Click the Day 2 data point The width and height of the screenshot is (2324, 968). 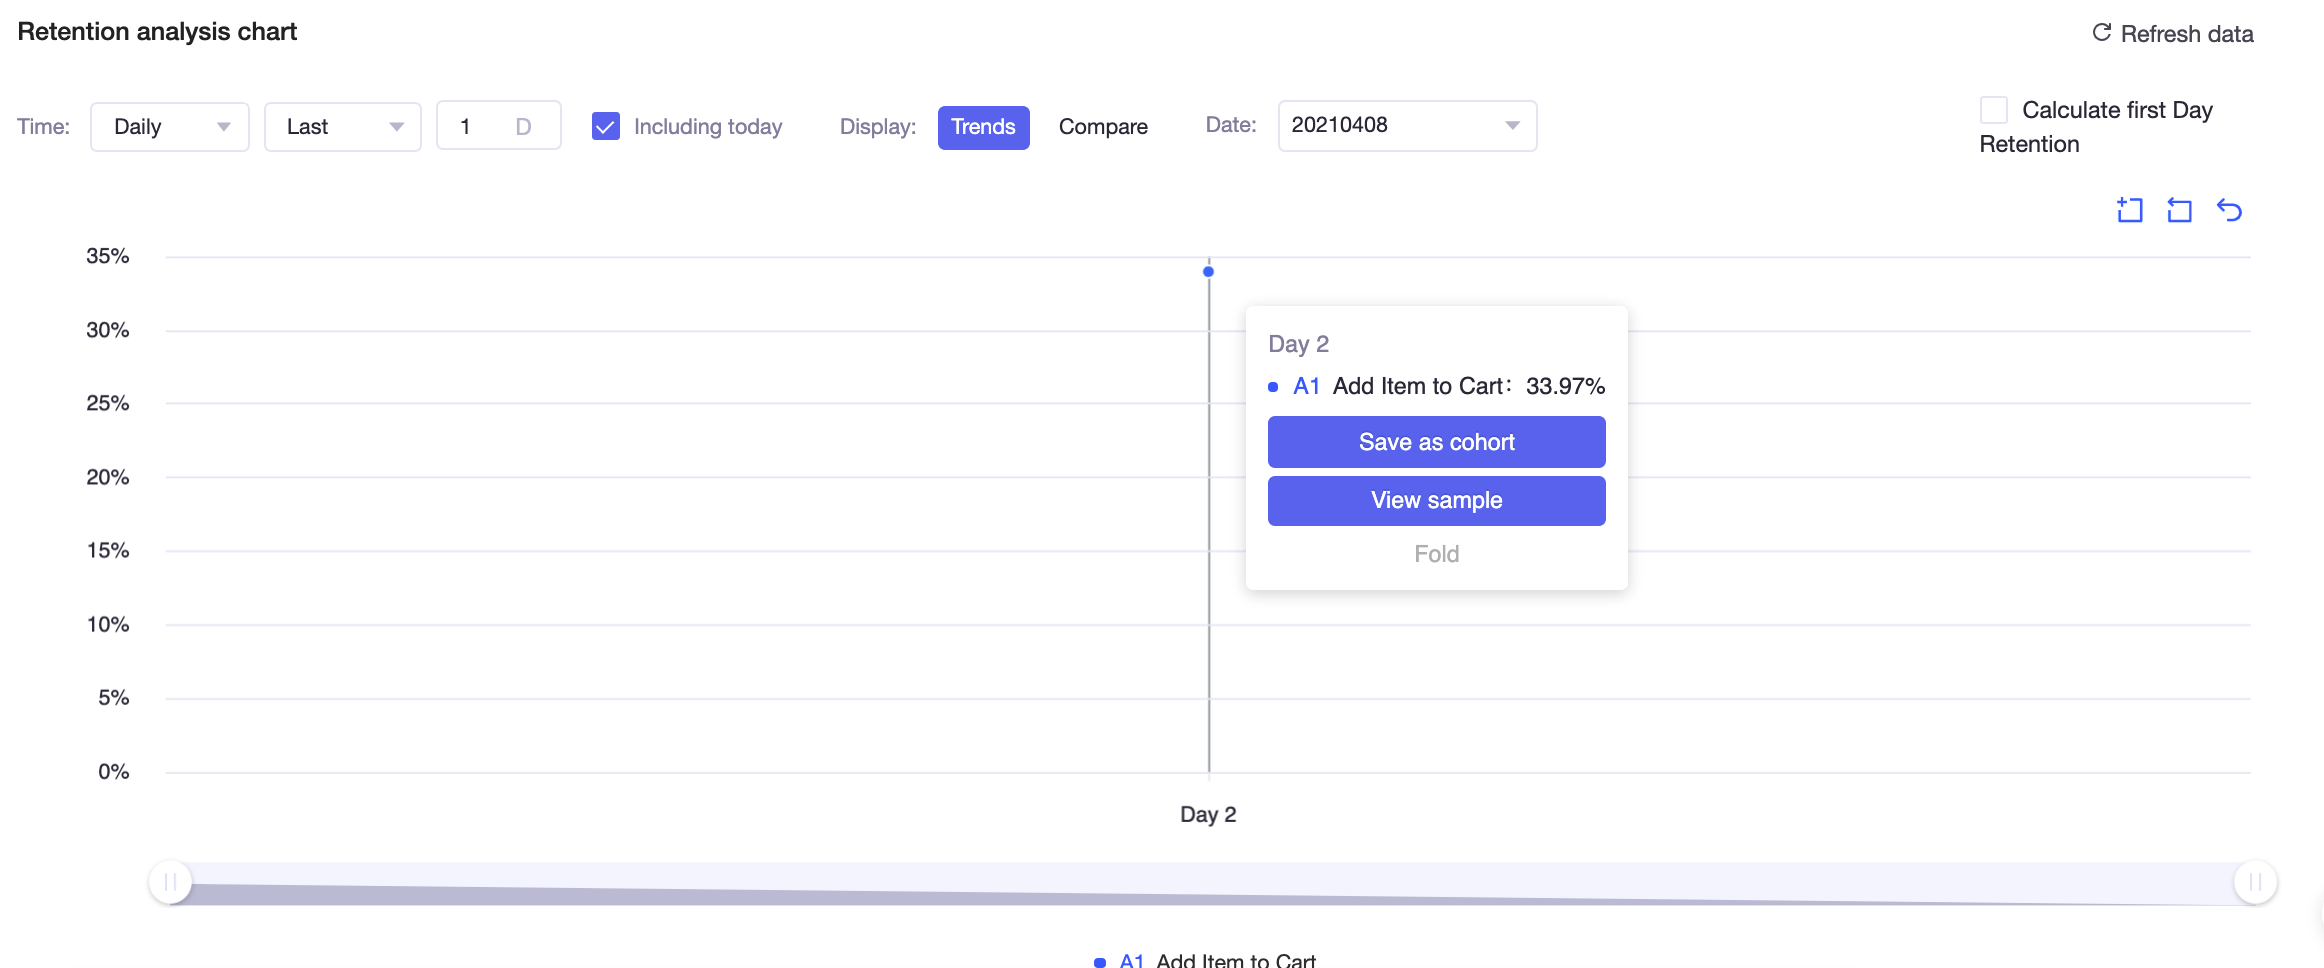click(1208, 271)
